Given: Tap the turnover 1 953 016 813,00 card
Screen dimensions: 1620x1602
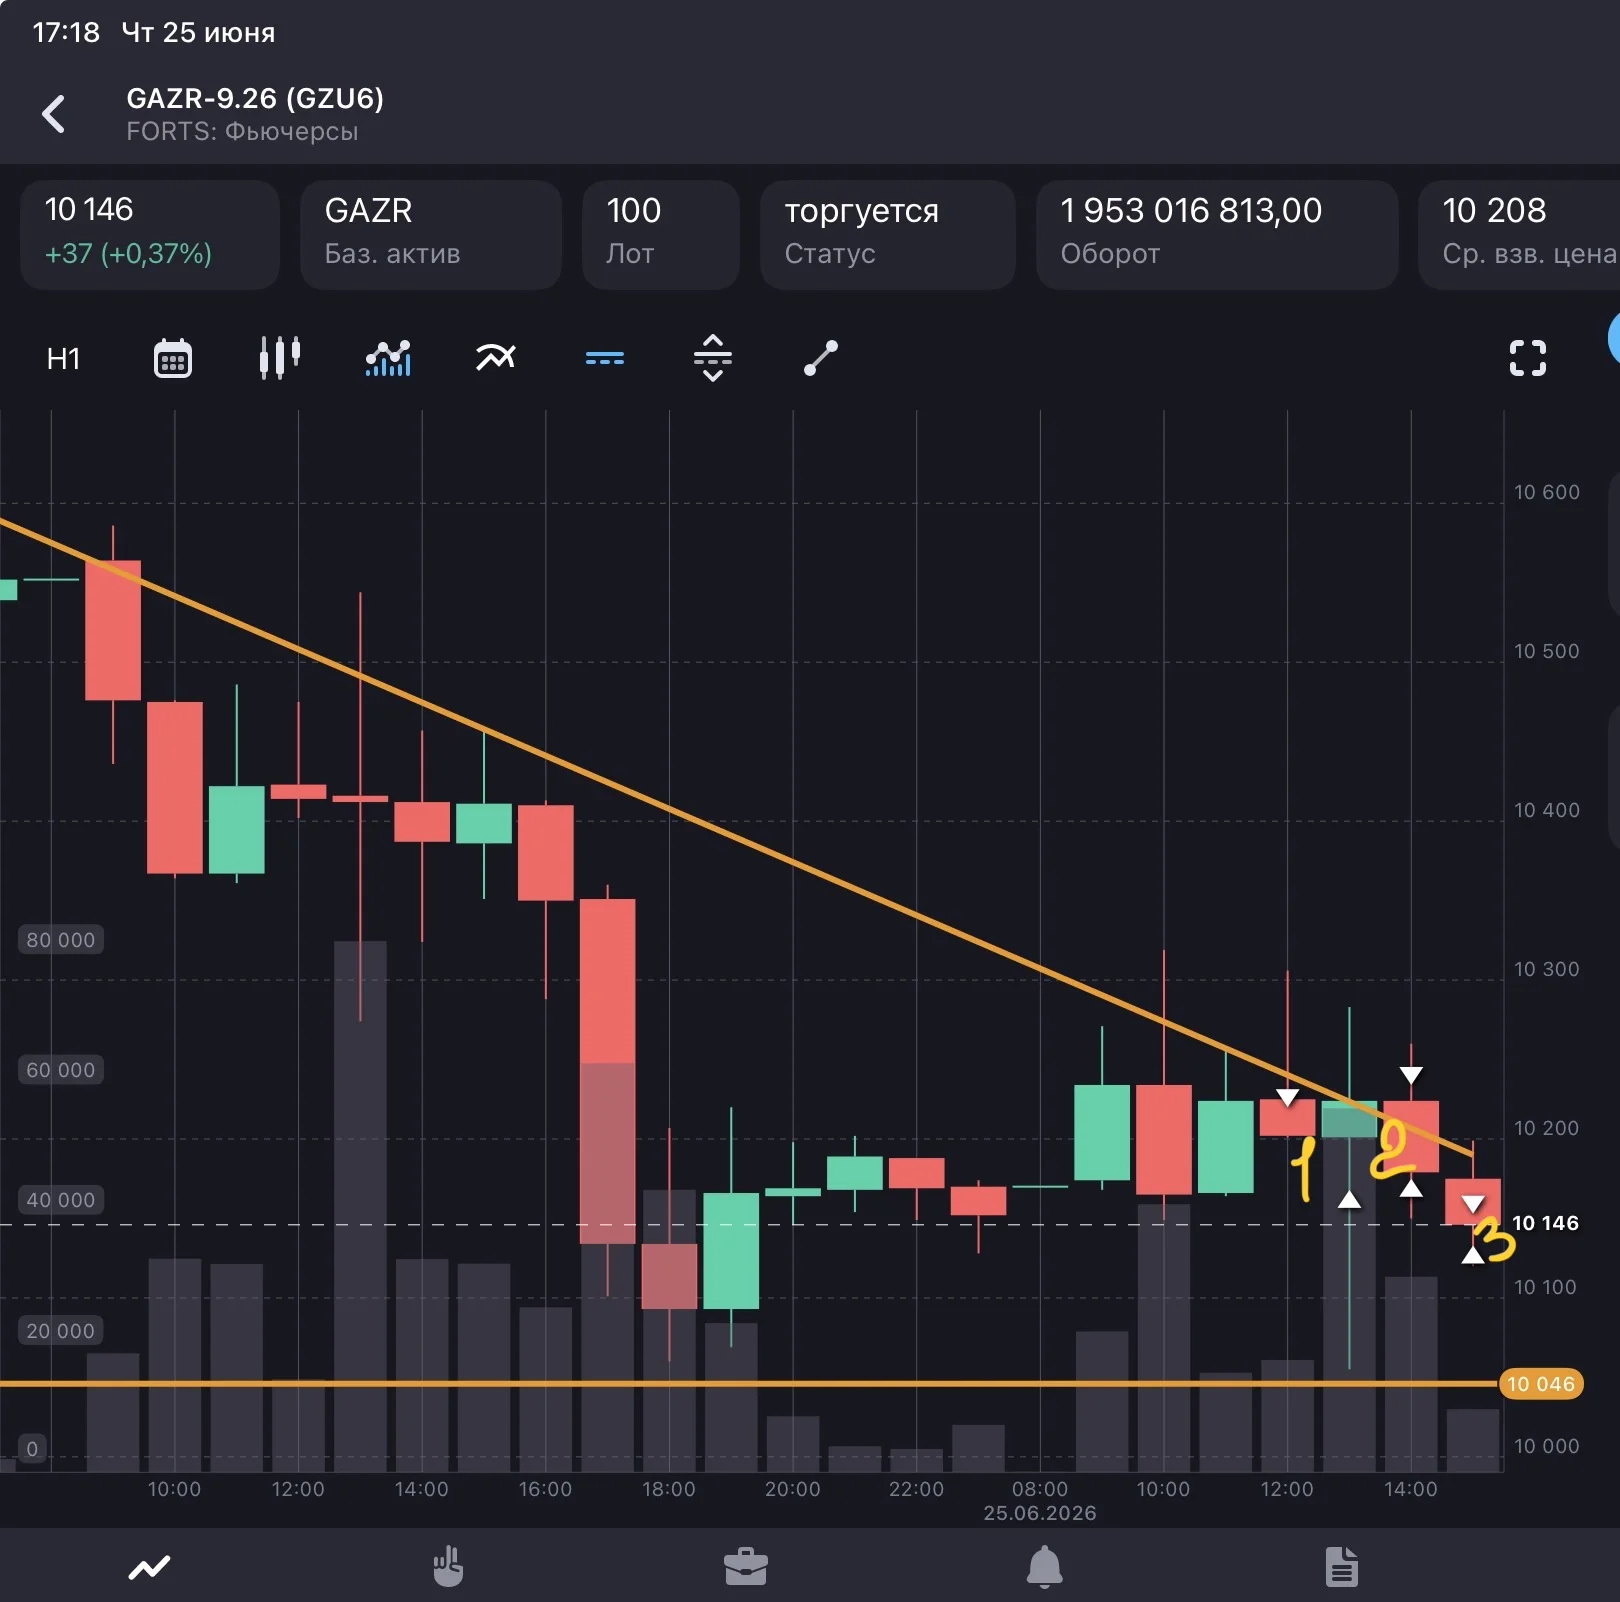Looking at the screenshot, I should [x=1217, y=235].
